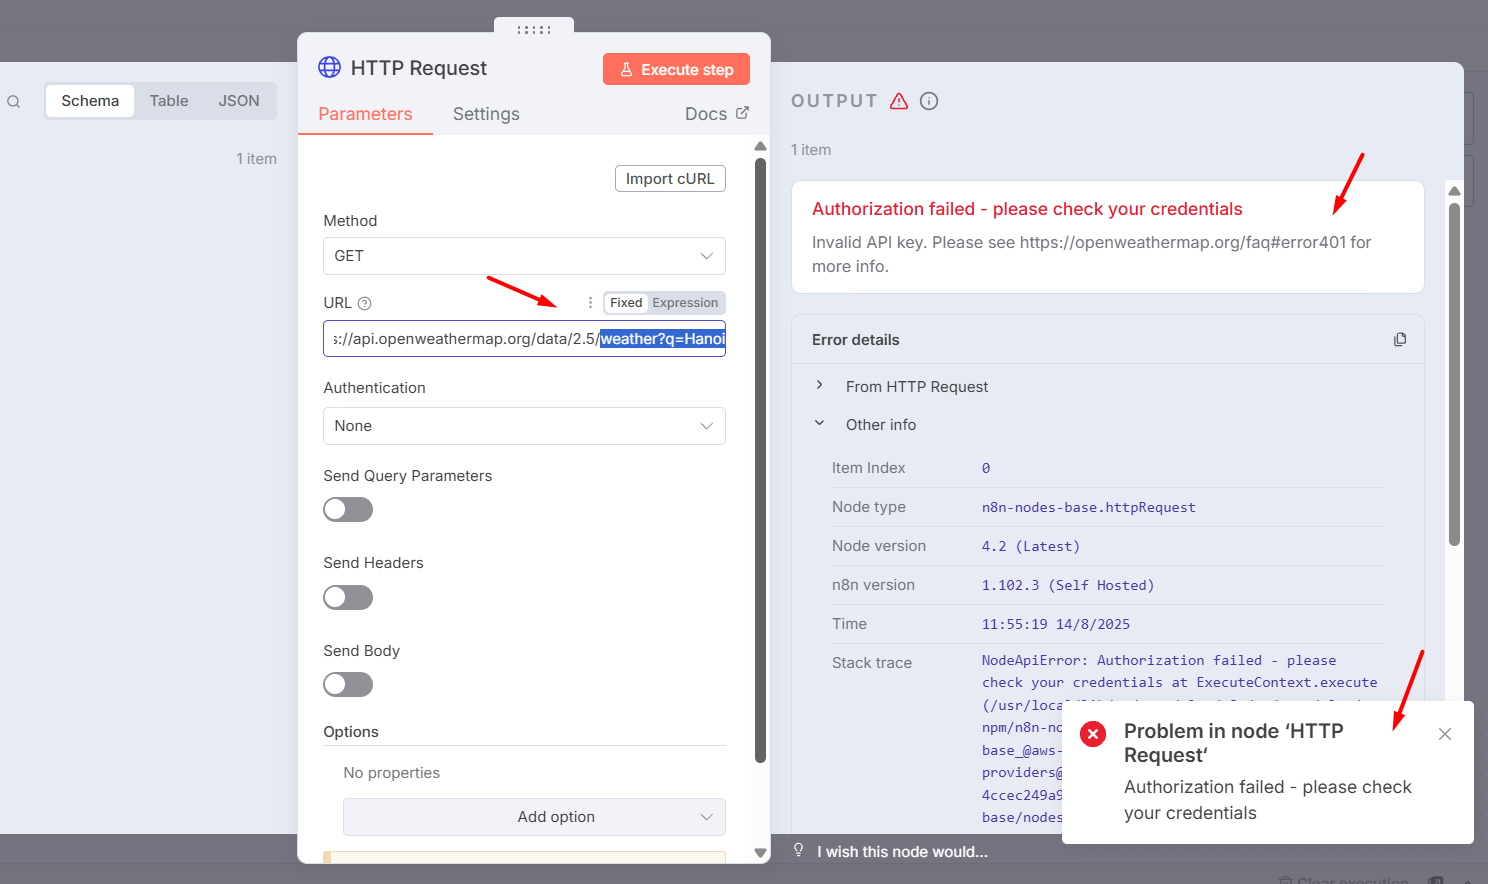
Task: Open the Authentication None dropdown
Action: [524, 426]
